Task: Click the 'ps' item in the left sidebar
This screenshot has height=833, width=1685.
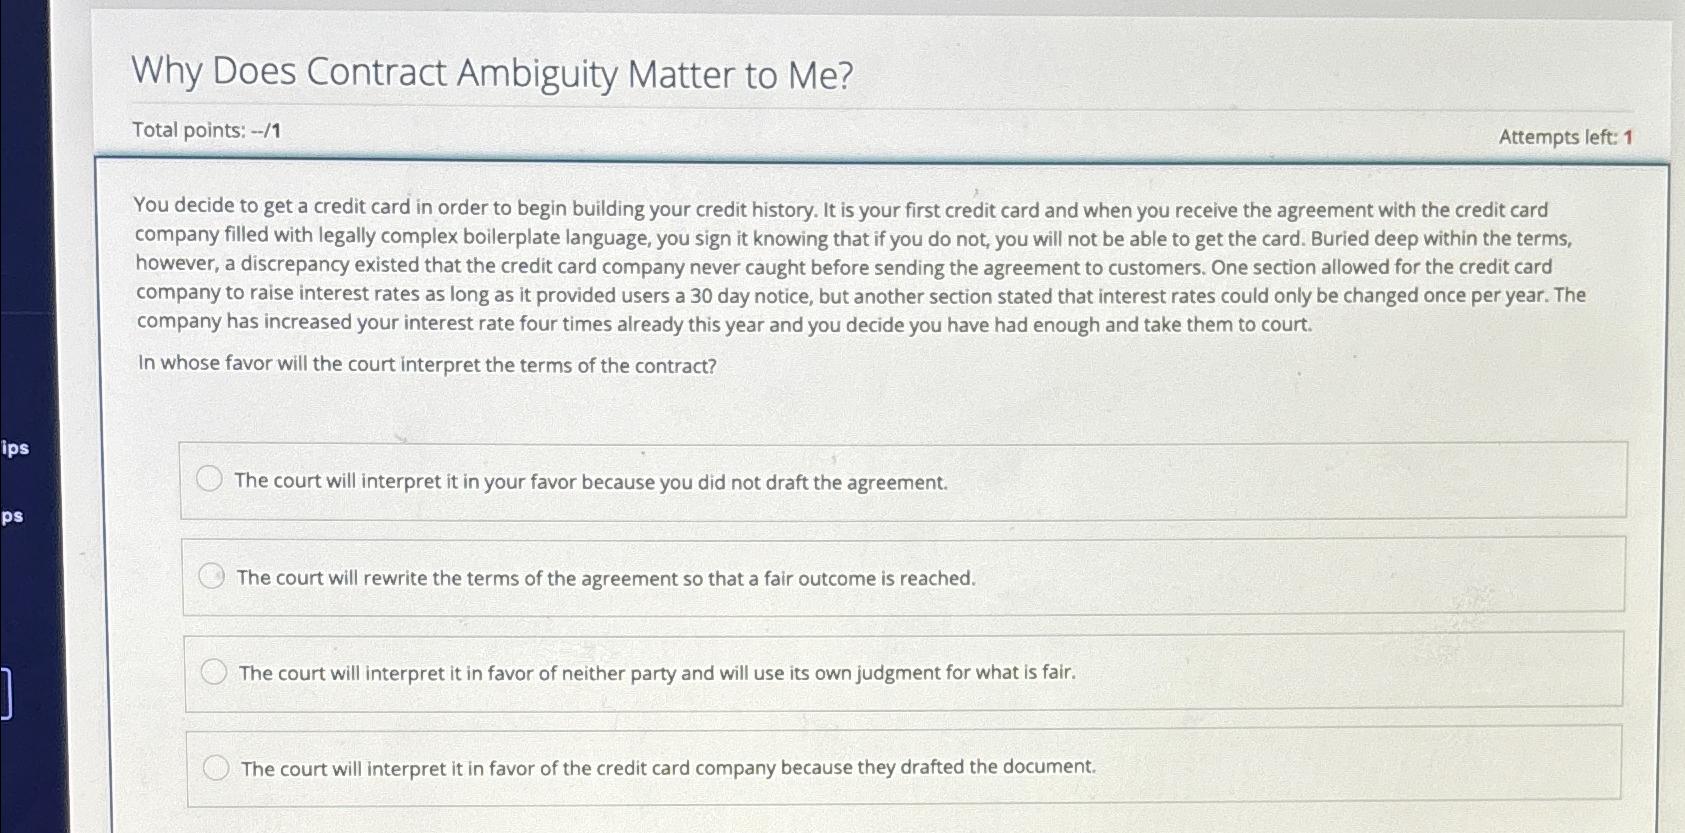Action: pyautogui.click(x=12, y=518)
